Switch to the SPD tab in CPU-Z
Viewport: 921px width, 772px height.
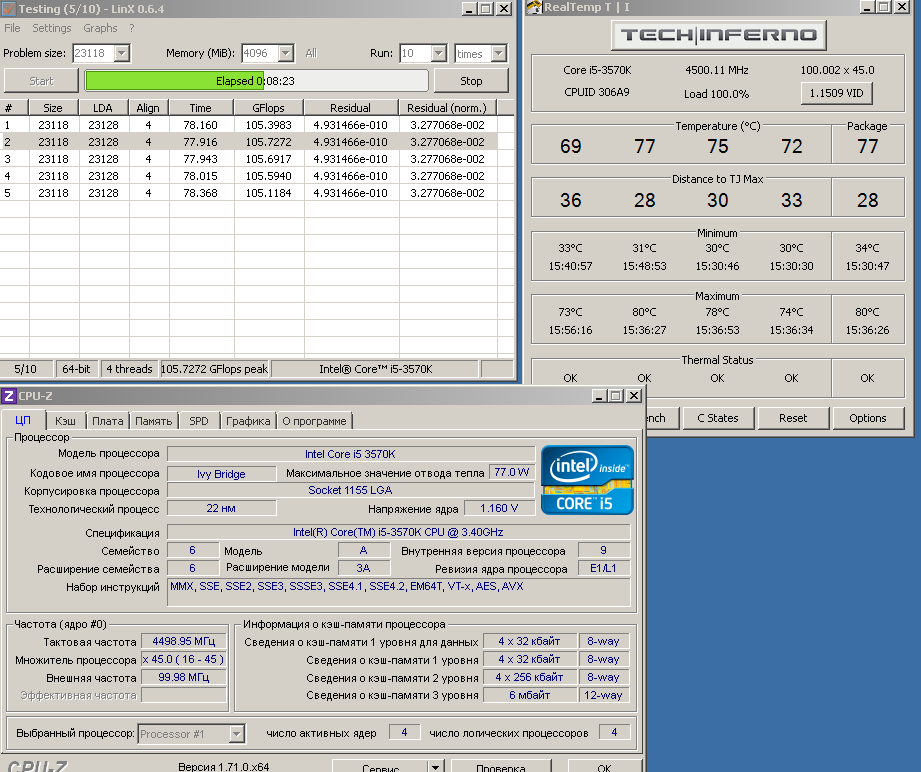click(x=199, y=421)
